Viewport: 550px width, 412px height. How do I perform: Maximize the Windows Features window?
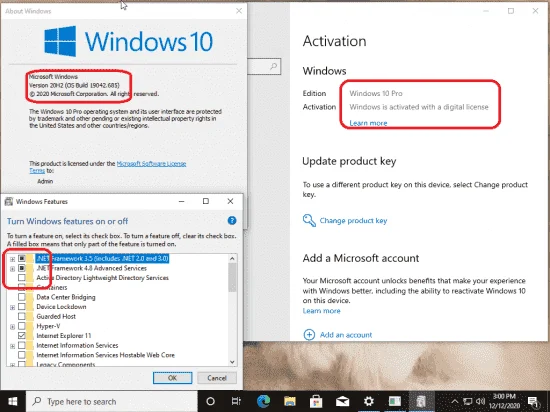coord(206,201)
